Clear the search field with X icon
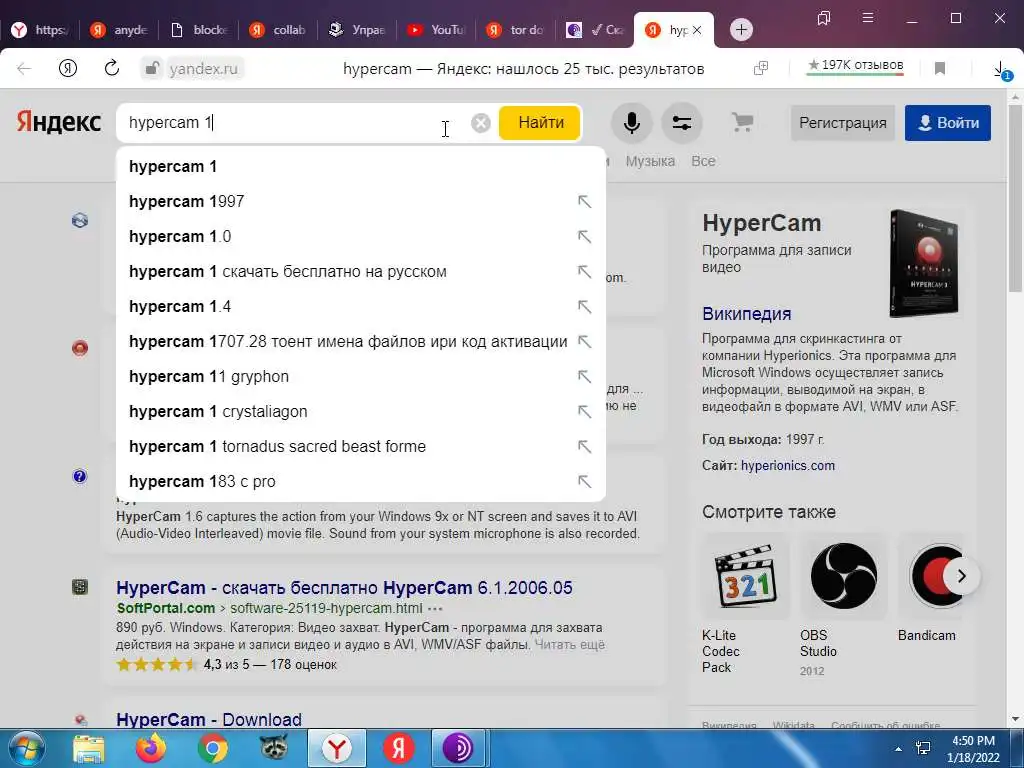 tap(481, 123)
